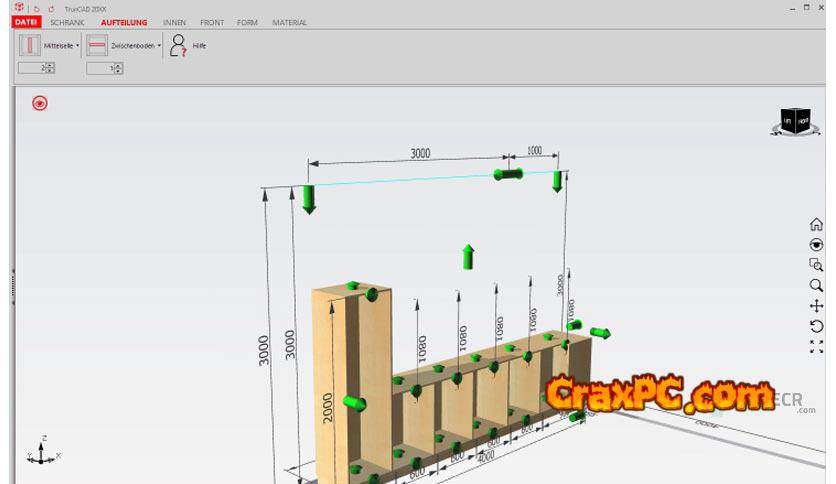This screenshot has height=484, width=836.
Task: Click the undo arrow in title bar
Action: [x=37, y=8]
